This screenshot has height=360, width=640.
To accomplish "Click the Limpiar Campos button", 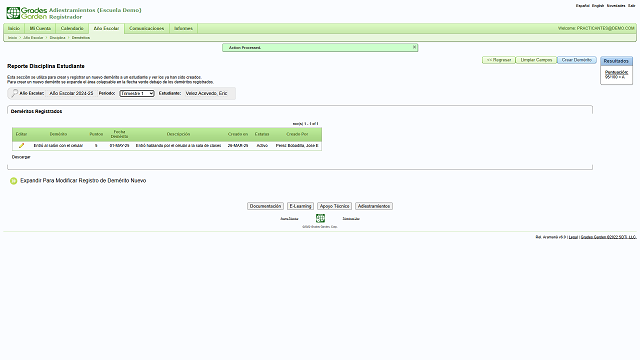I will (x=536, y=60).
